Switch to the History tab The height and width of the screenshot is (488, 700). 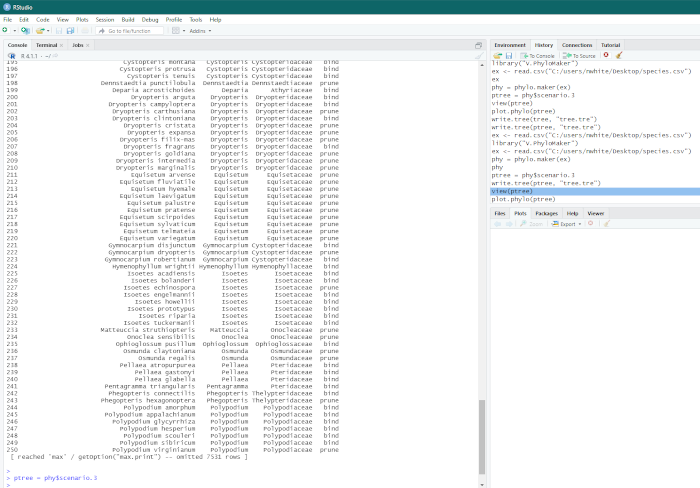[543, 45]
